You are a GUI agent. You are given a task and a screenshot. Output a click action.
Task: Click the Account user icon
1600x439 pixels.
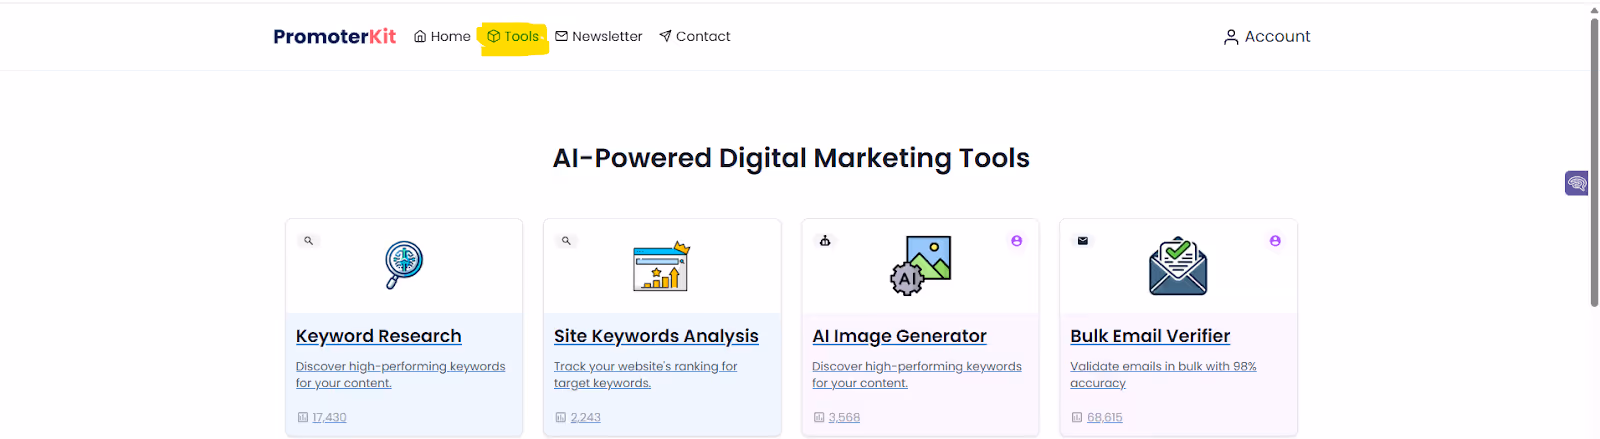click(1231, 37)
